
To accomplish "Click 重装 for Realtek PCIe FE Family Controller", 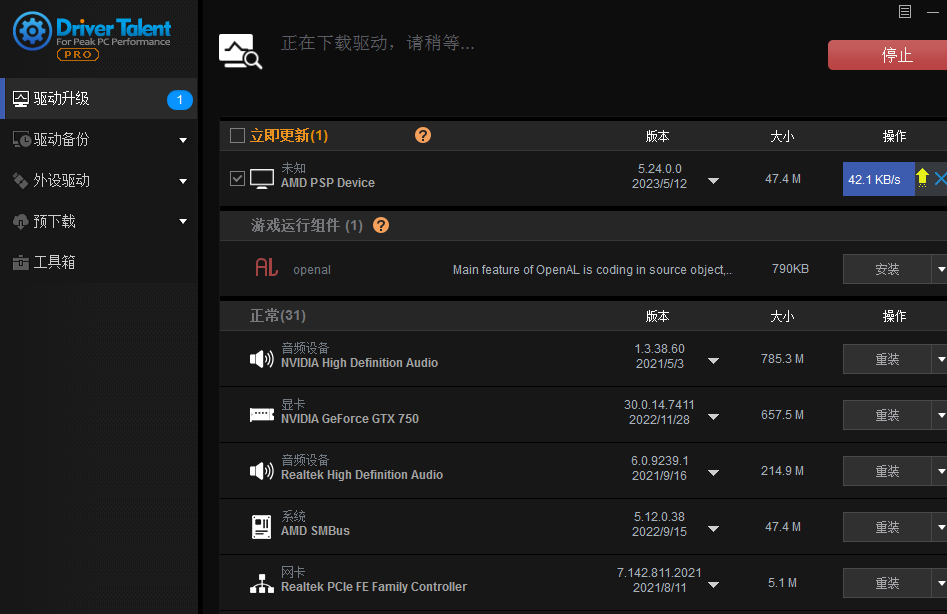I will pyautogui.click(x=887, y=583).
